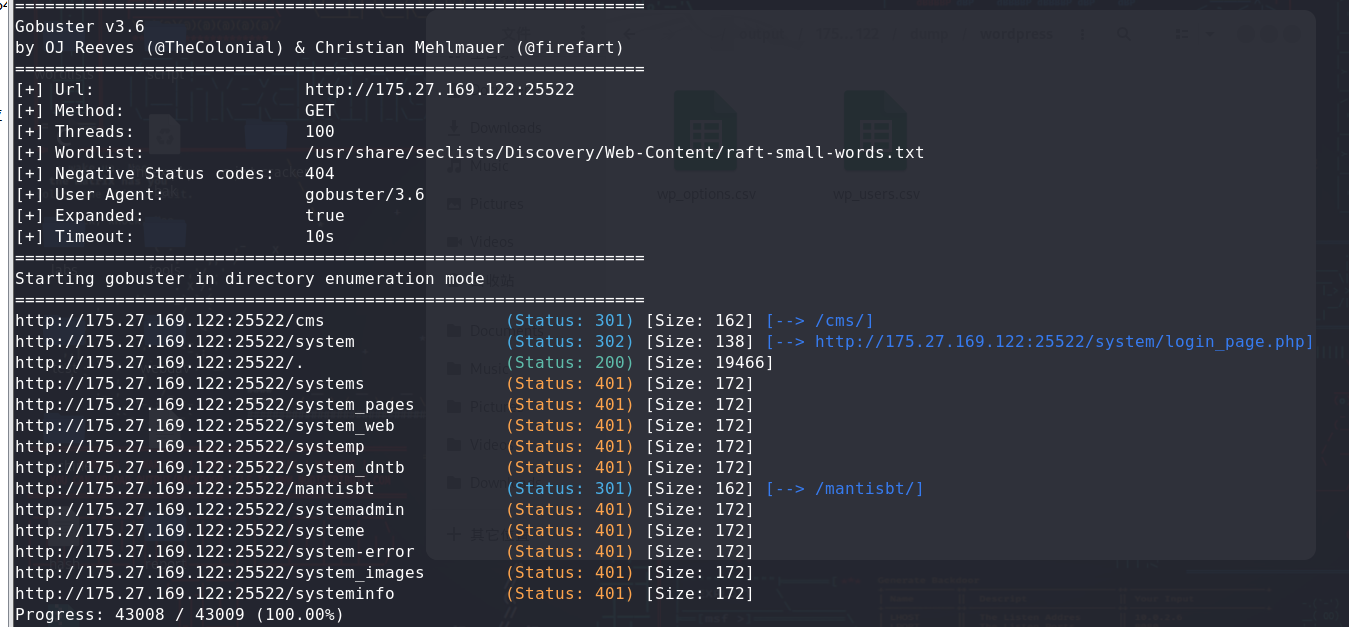Click the target URL on the Url line

point(439,90)
